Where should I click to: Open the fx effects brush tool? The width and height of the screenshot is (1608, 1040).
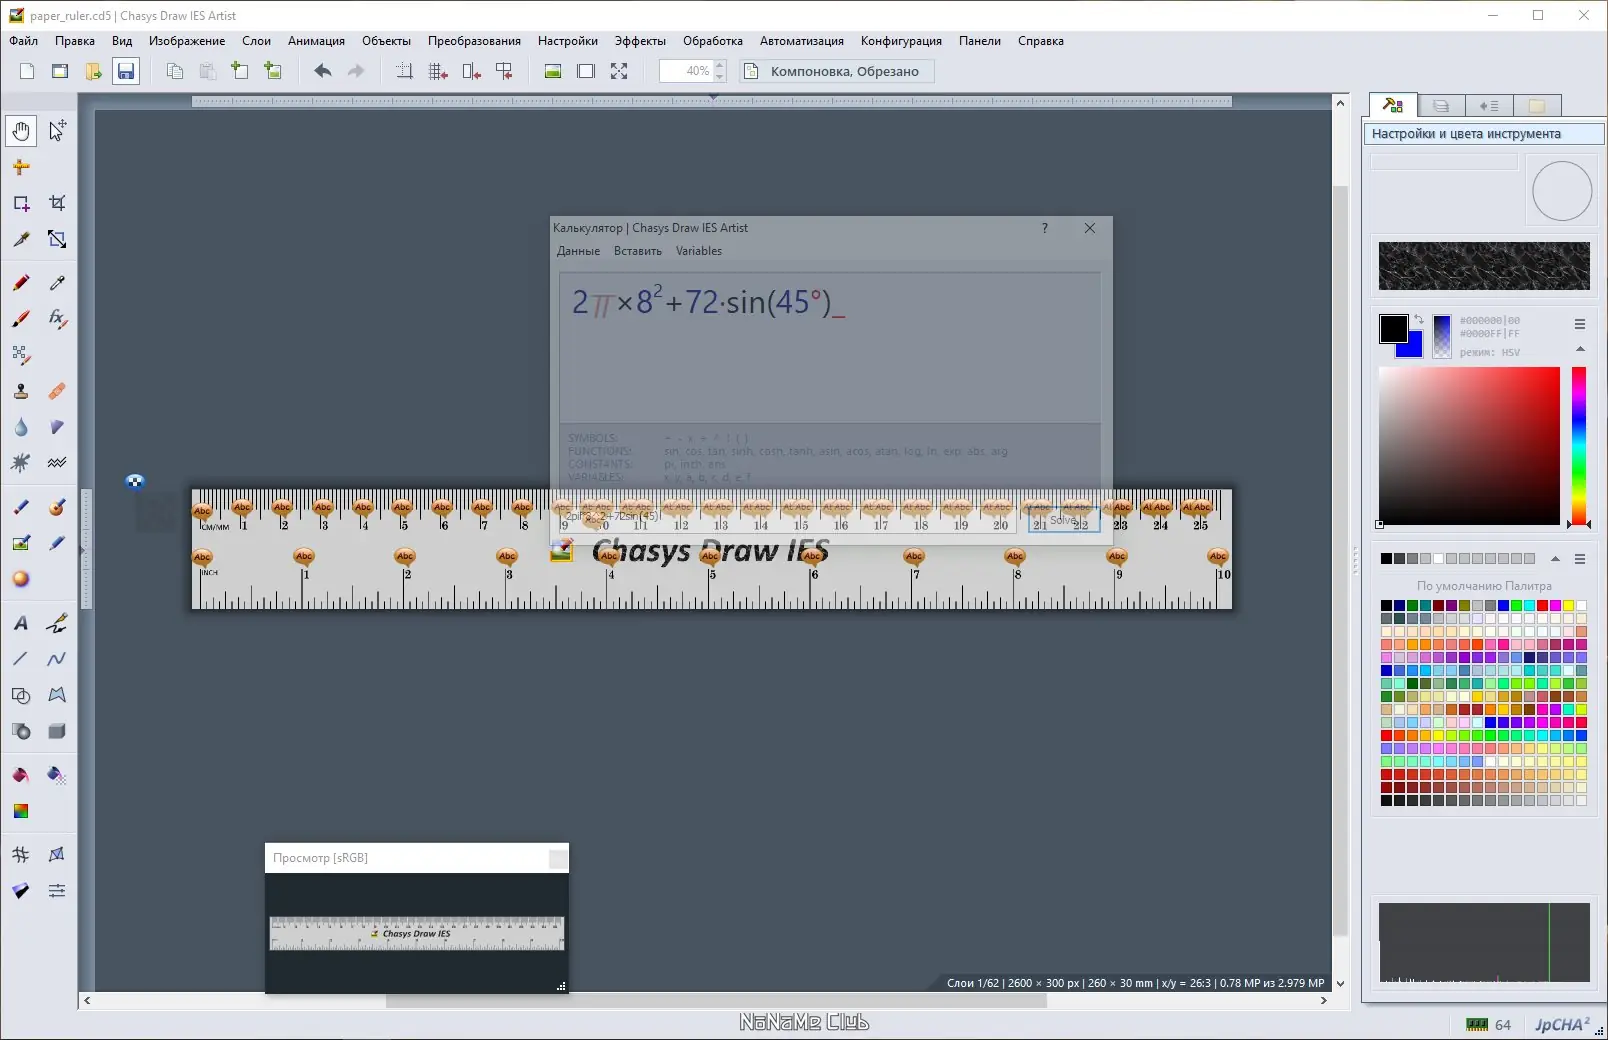[x=57, y=319]
